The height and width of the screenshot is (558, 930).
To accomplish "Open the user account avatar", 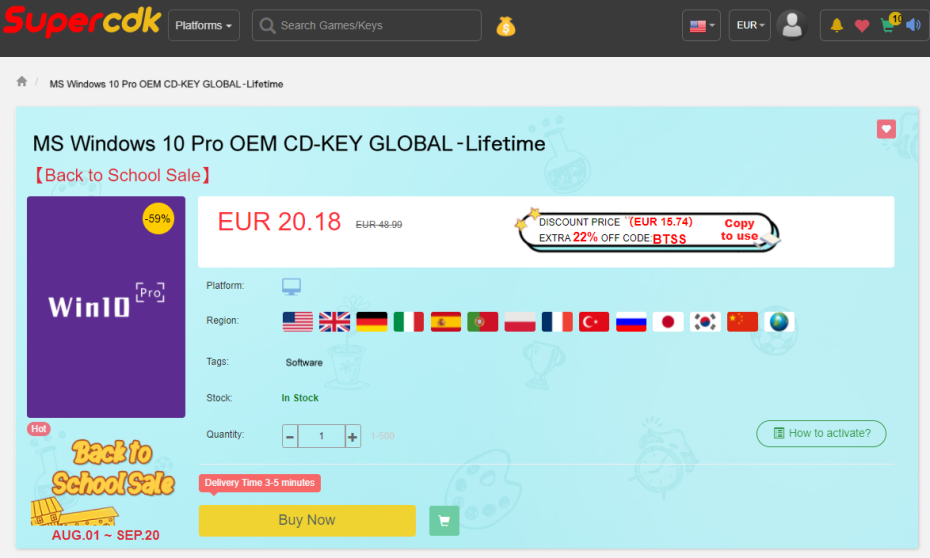I will (x=792, y=25).
